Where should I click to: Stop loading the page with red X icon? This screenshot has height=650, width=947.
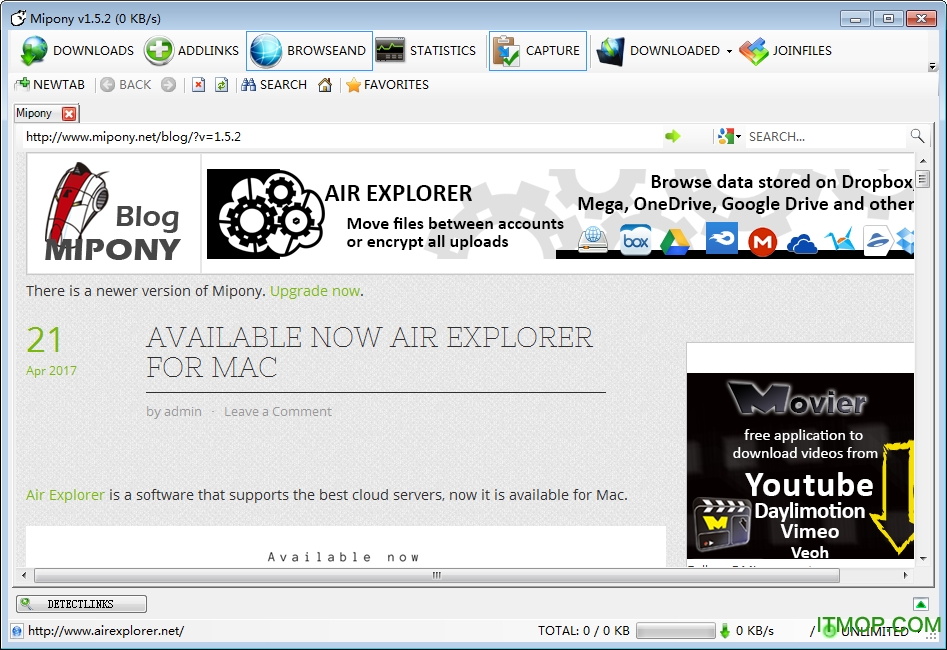point(198,85)
